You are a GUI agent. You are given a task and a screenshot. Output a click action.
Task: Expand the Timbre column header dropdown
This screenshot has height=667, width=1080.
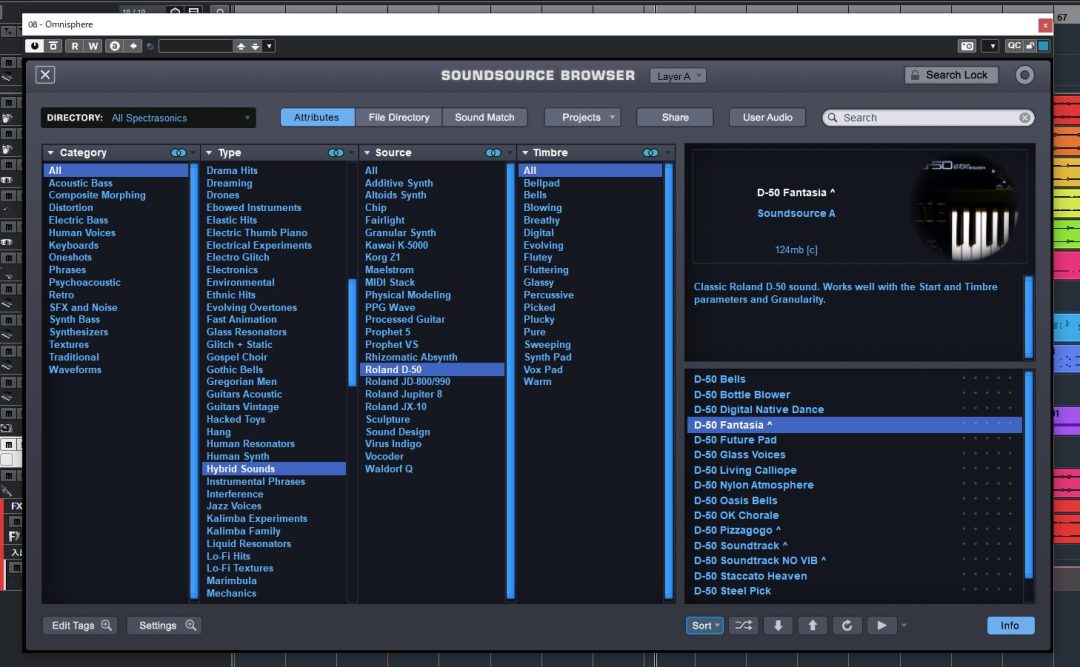point(525,152)
